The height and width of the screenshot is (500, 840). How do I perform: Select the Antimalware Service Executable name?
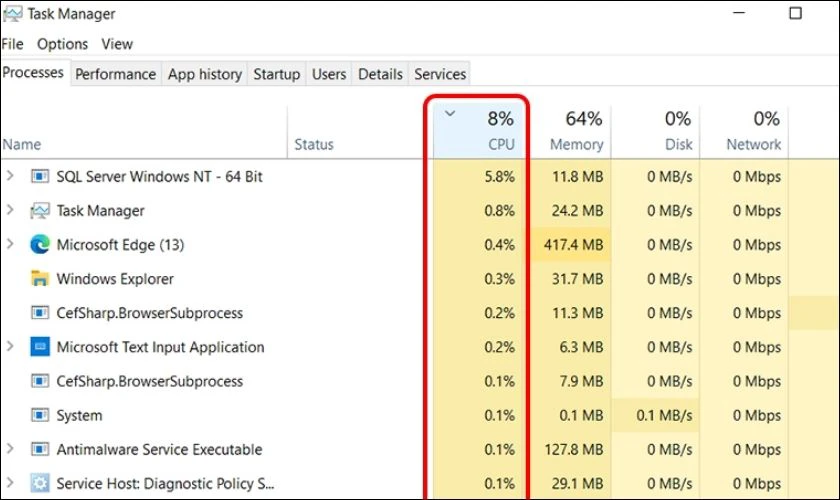159,449
